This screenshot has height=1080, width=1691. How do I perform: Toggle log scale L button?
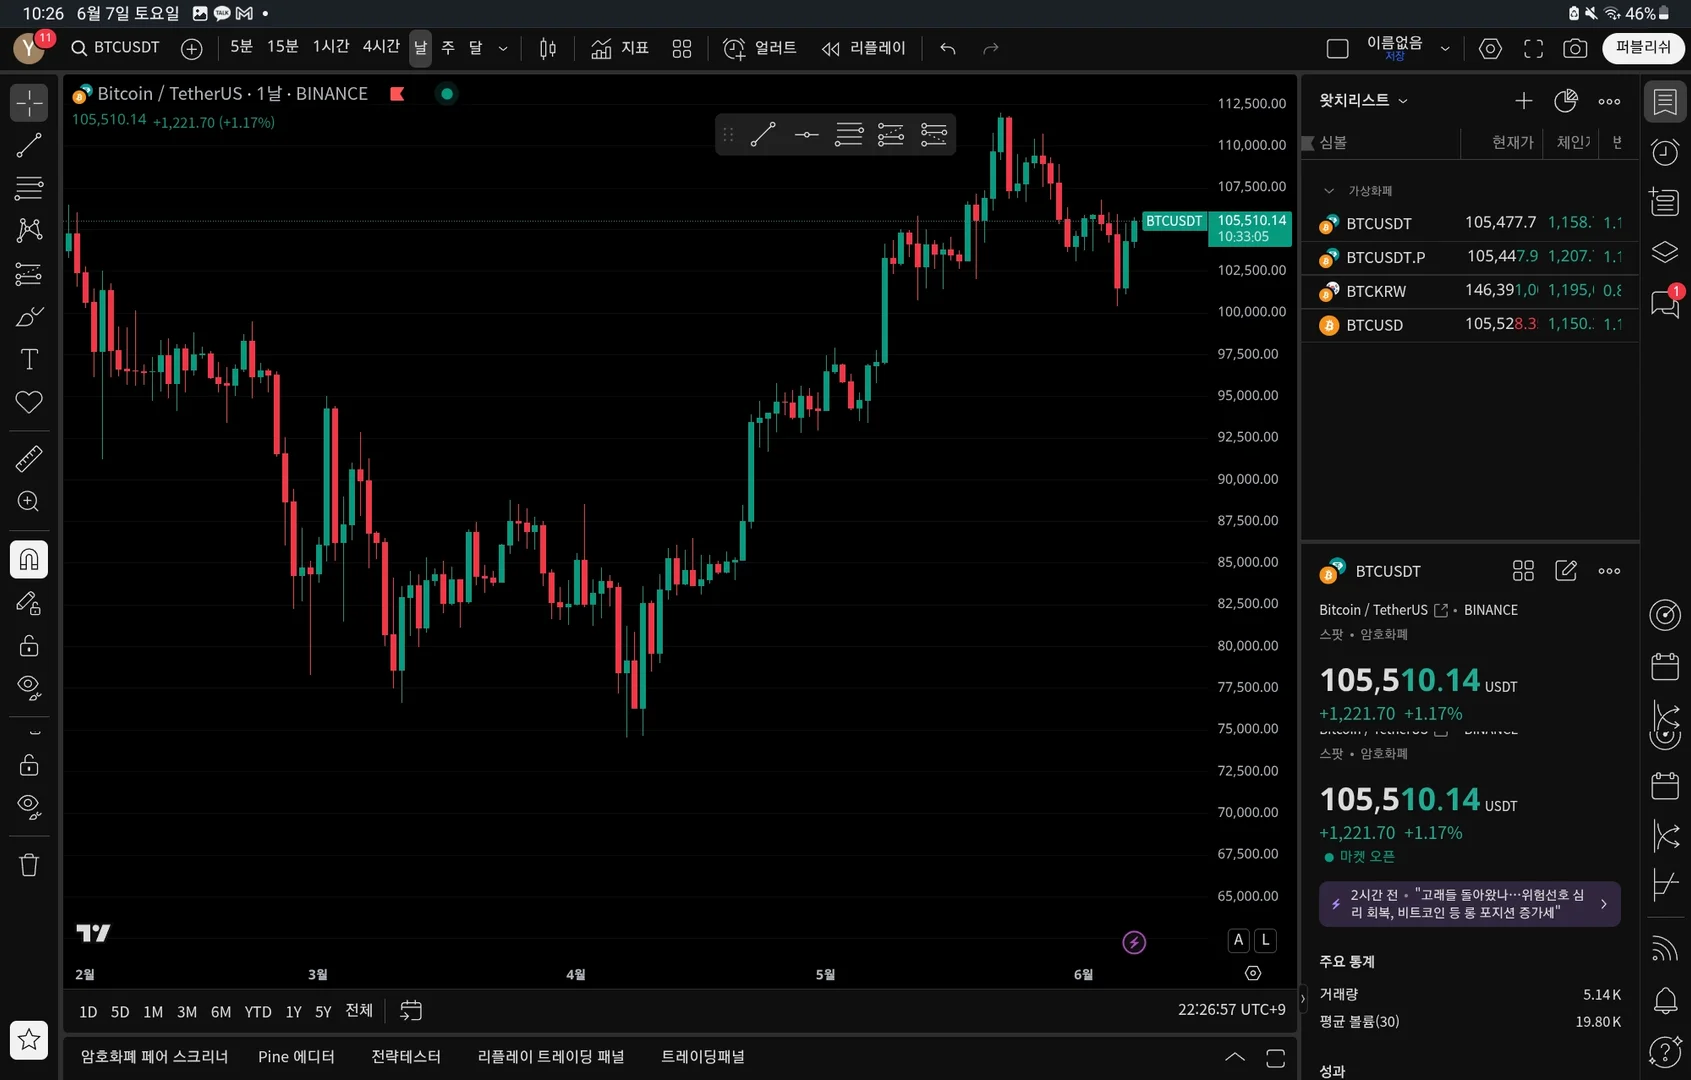(x=1266, y=940)
